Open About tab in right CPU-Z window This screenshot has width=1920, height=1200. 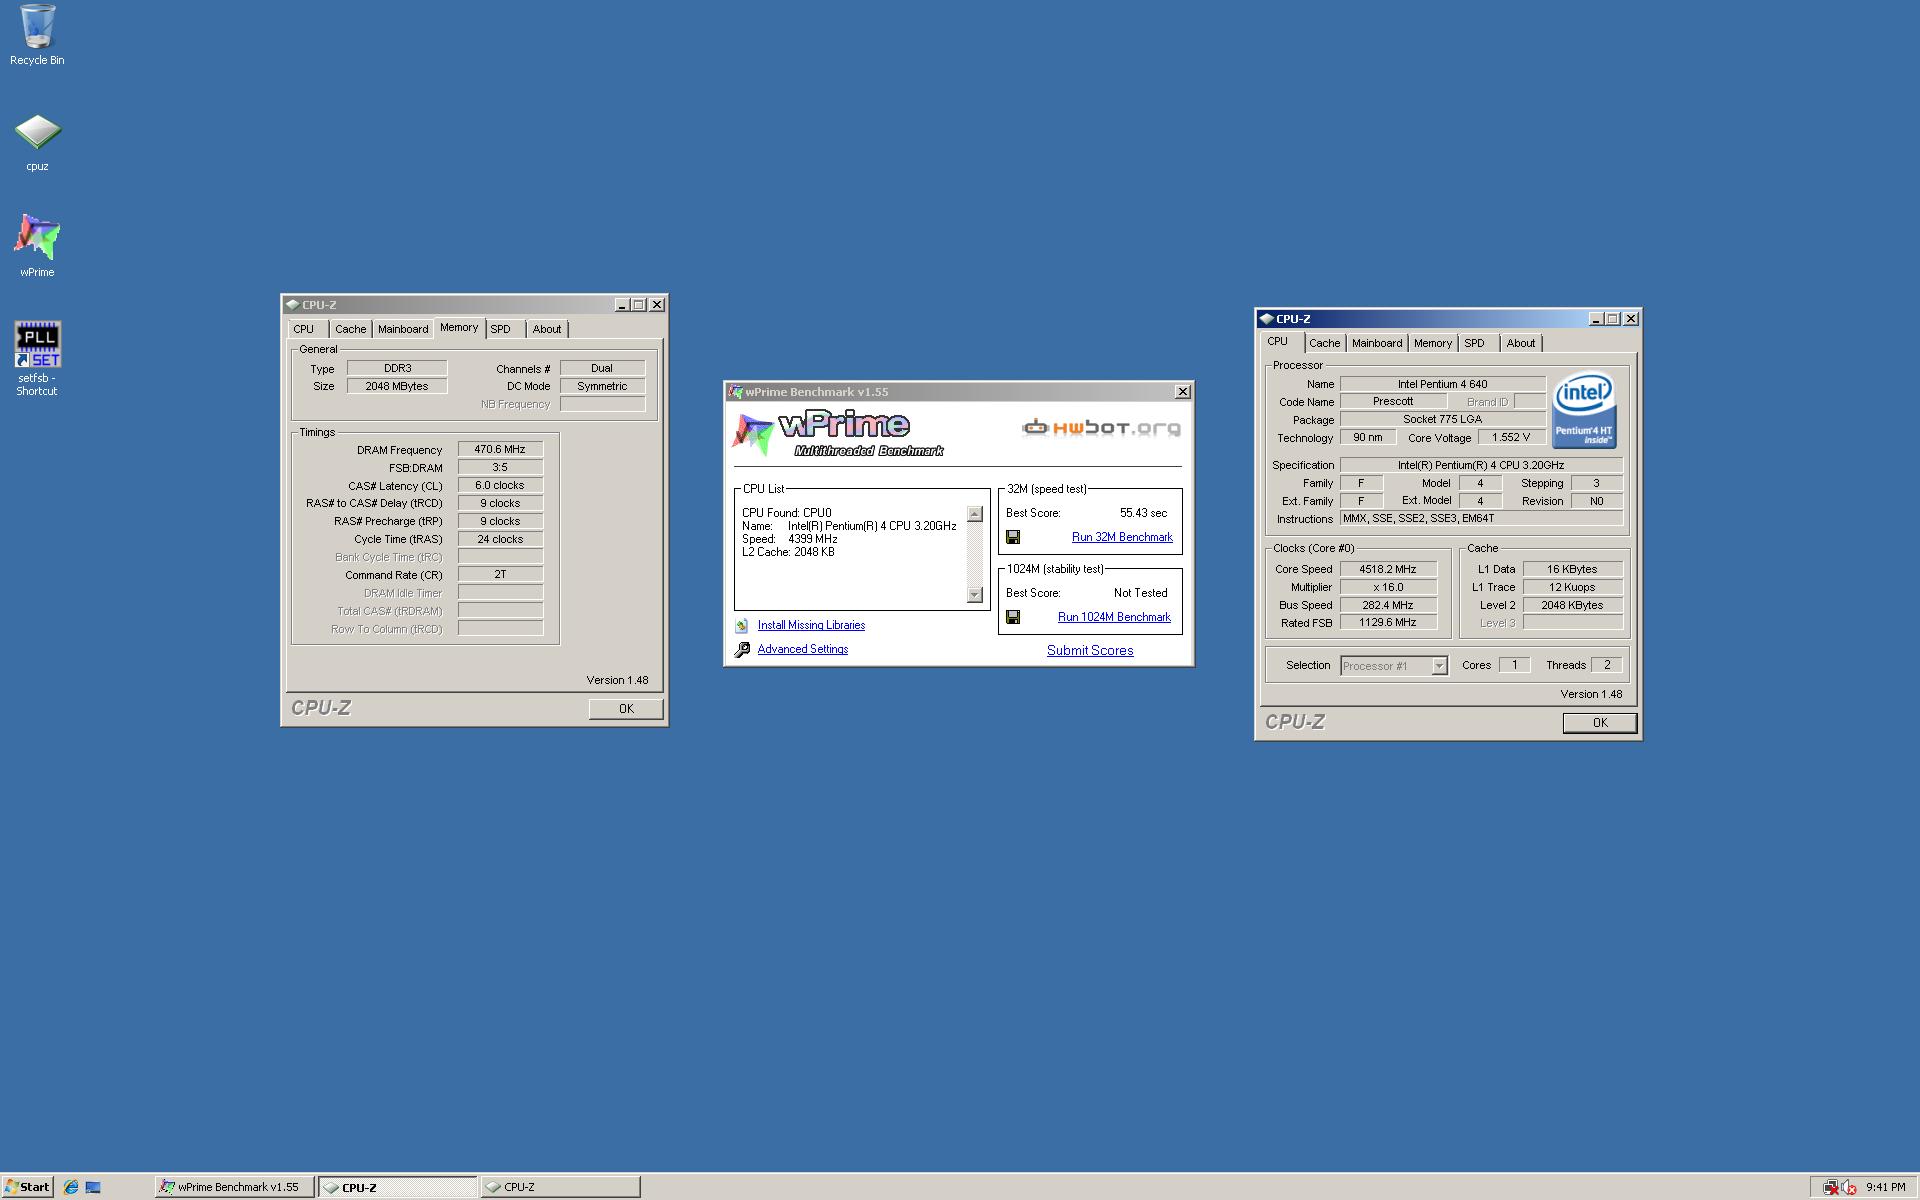point(1521,343)
